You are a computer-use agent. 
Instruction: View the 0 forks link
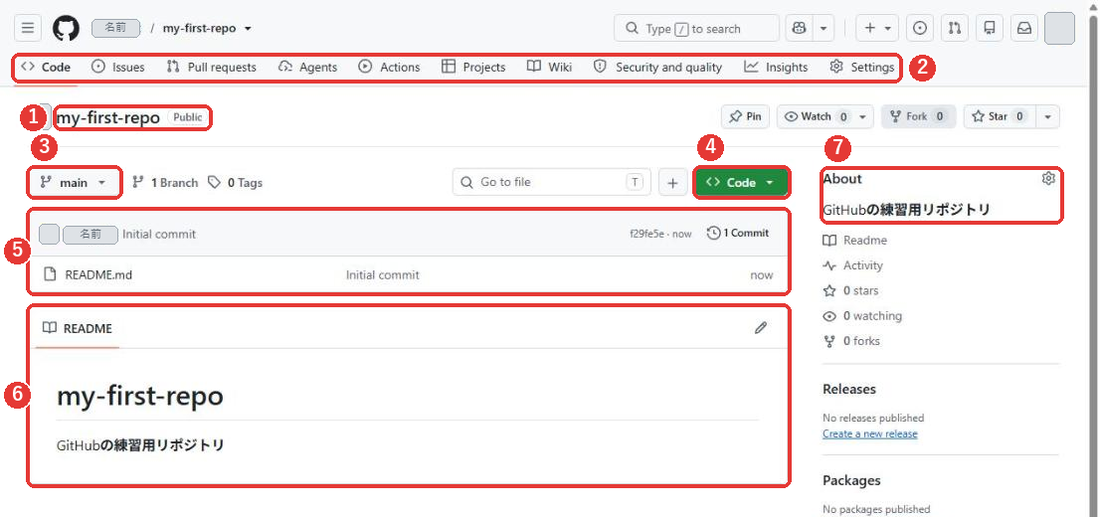[x=852, y=342]
